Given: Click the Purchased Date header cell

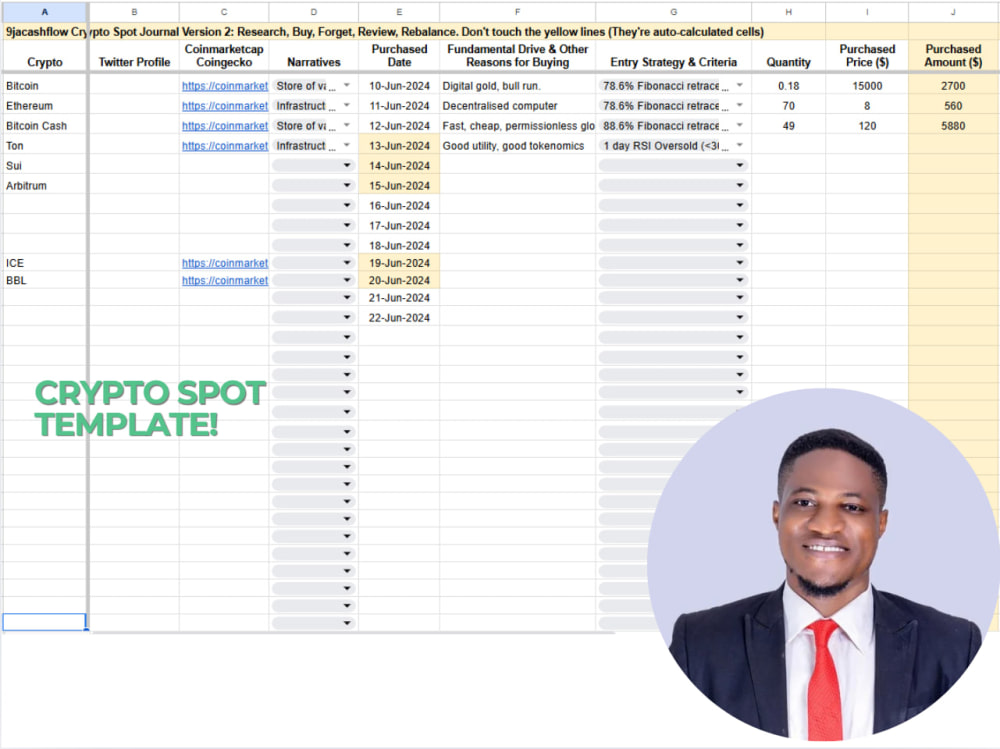Looking at the screenshot, I should (399, 56).
